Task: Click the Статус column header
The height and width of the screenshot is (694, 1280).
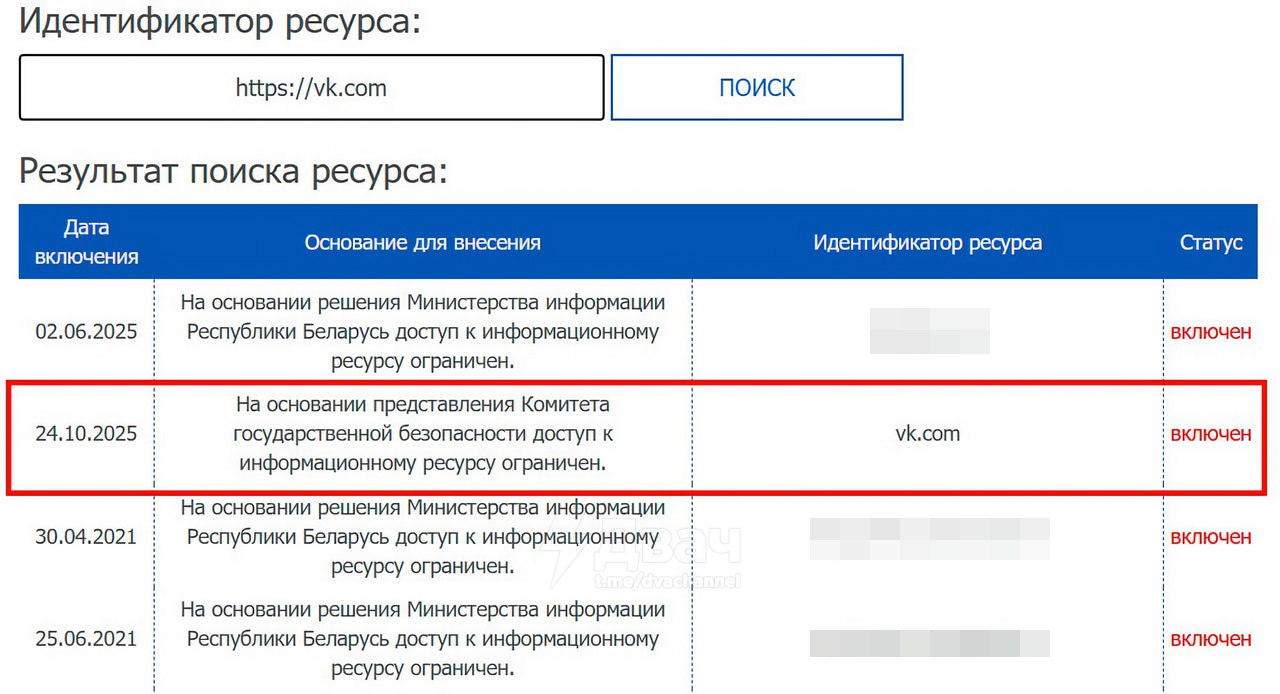Action: 1211,242
